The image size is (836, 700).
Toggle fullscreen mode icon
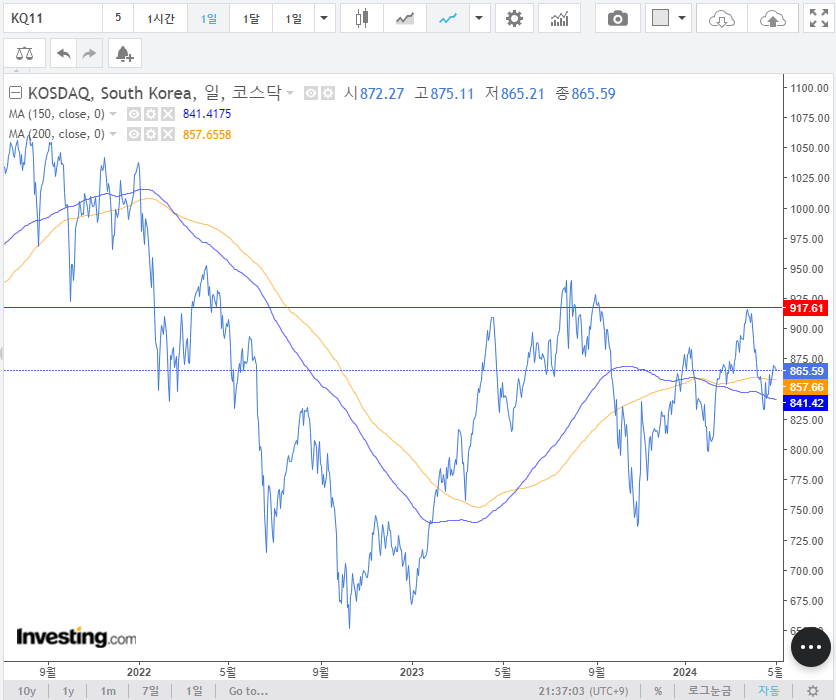point(818,19)
